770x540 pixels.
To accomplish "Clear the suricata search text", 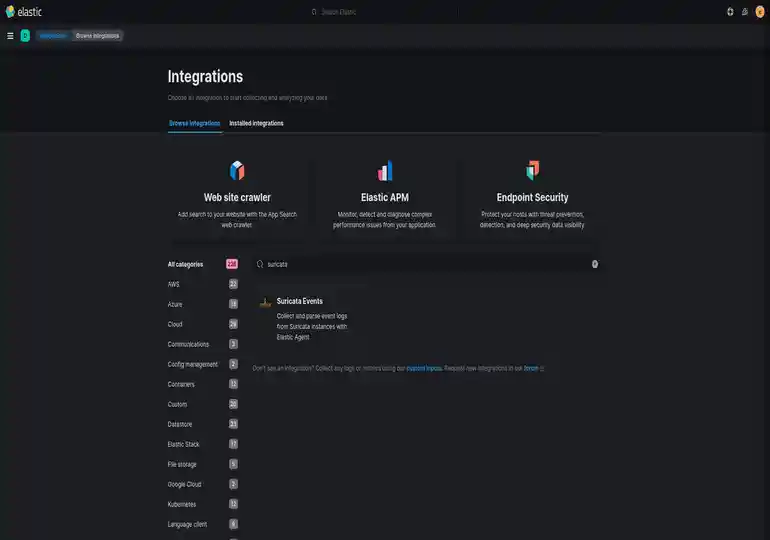I will tap(595, 264).
